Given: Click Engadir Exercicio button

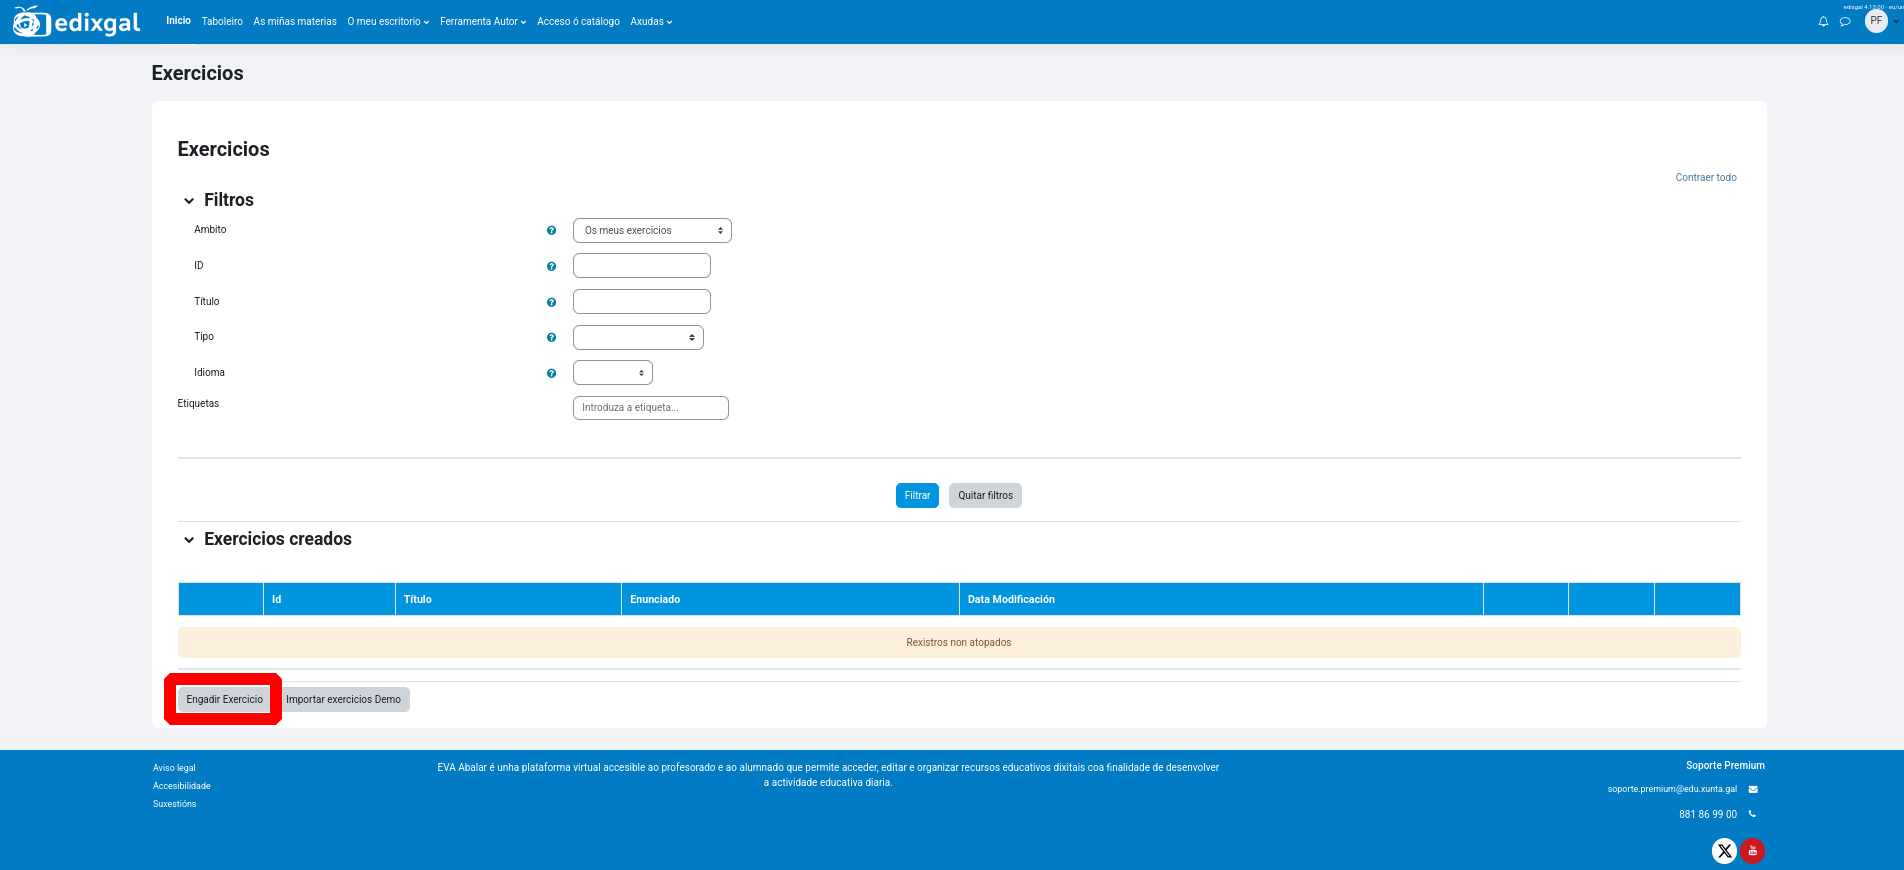Looking at the screenshot, I should click(x=224, y=700).
